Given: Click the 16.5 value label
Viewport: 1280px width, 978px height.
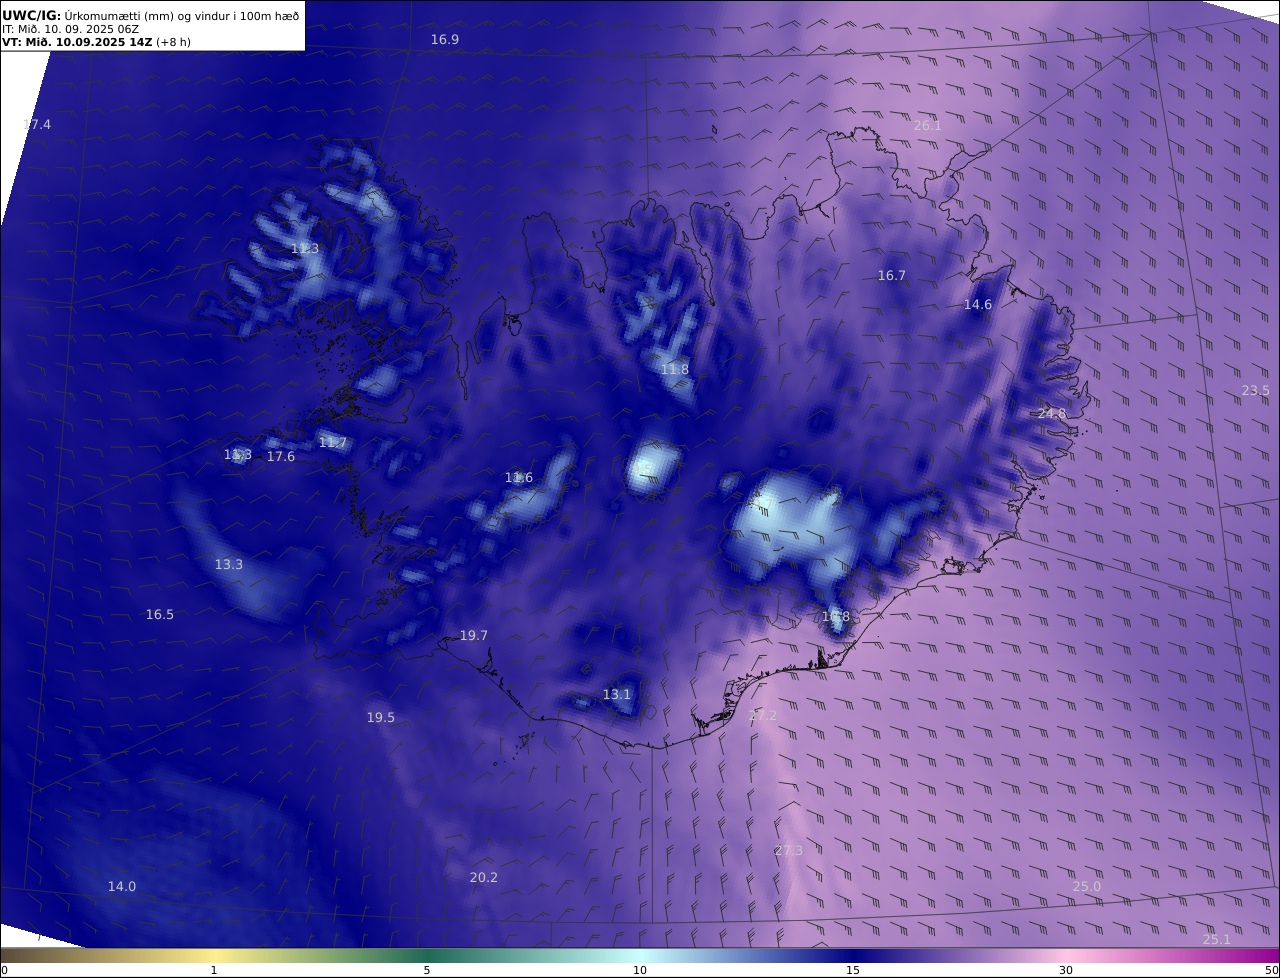Looking at the screenshot, I should pos(160,615).
